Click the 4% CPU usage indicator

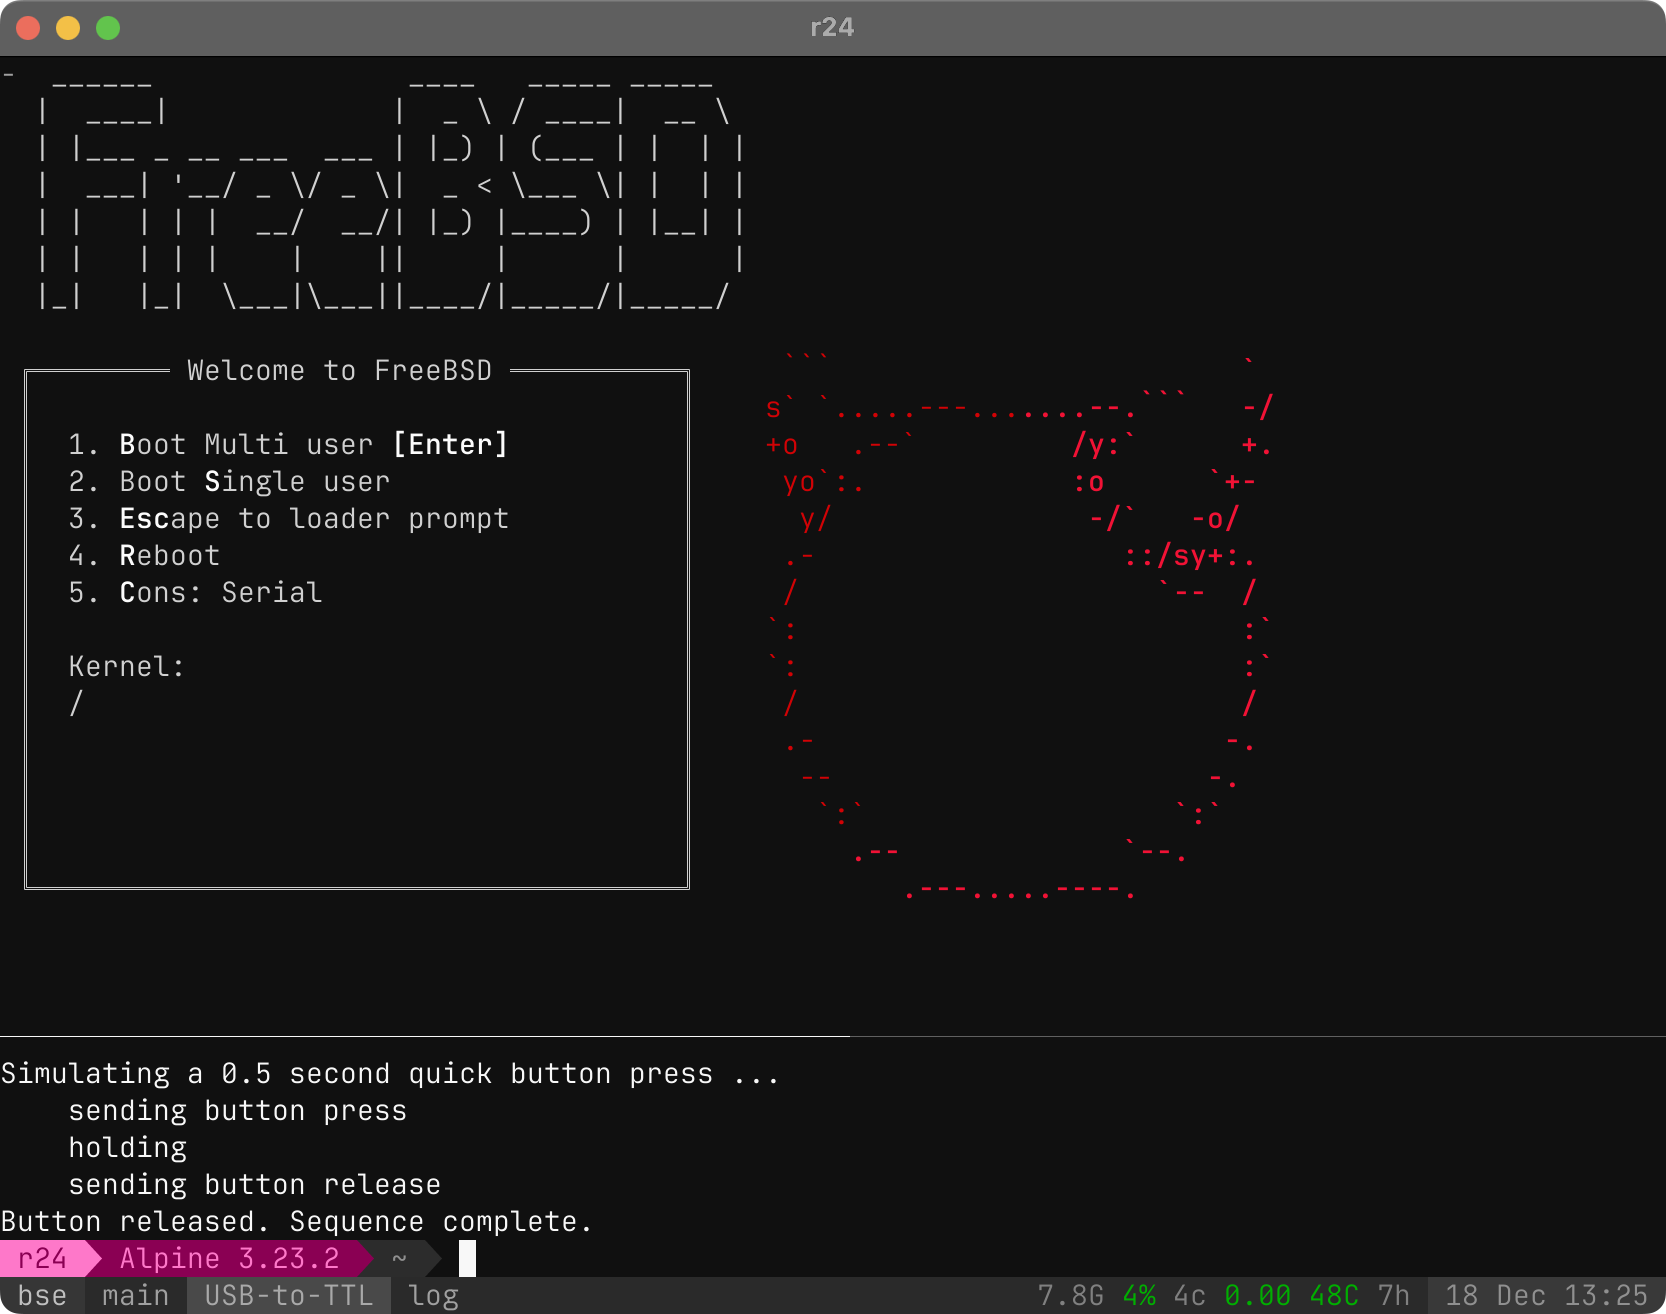[1139, 1296]
